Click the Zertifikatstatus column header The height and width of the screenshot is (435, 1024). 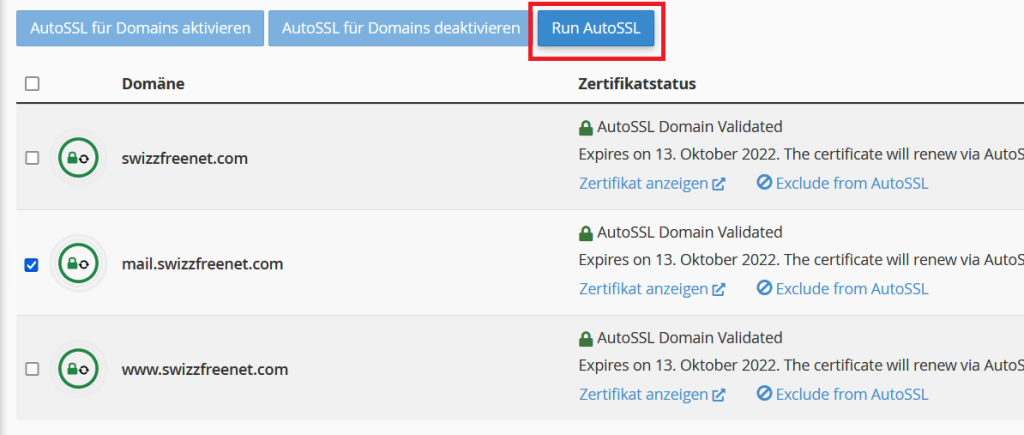pyautogui.click(x=637, y=84)
